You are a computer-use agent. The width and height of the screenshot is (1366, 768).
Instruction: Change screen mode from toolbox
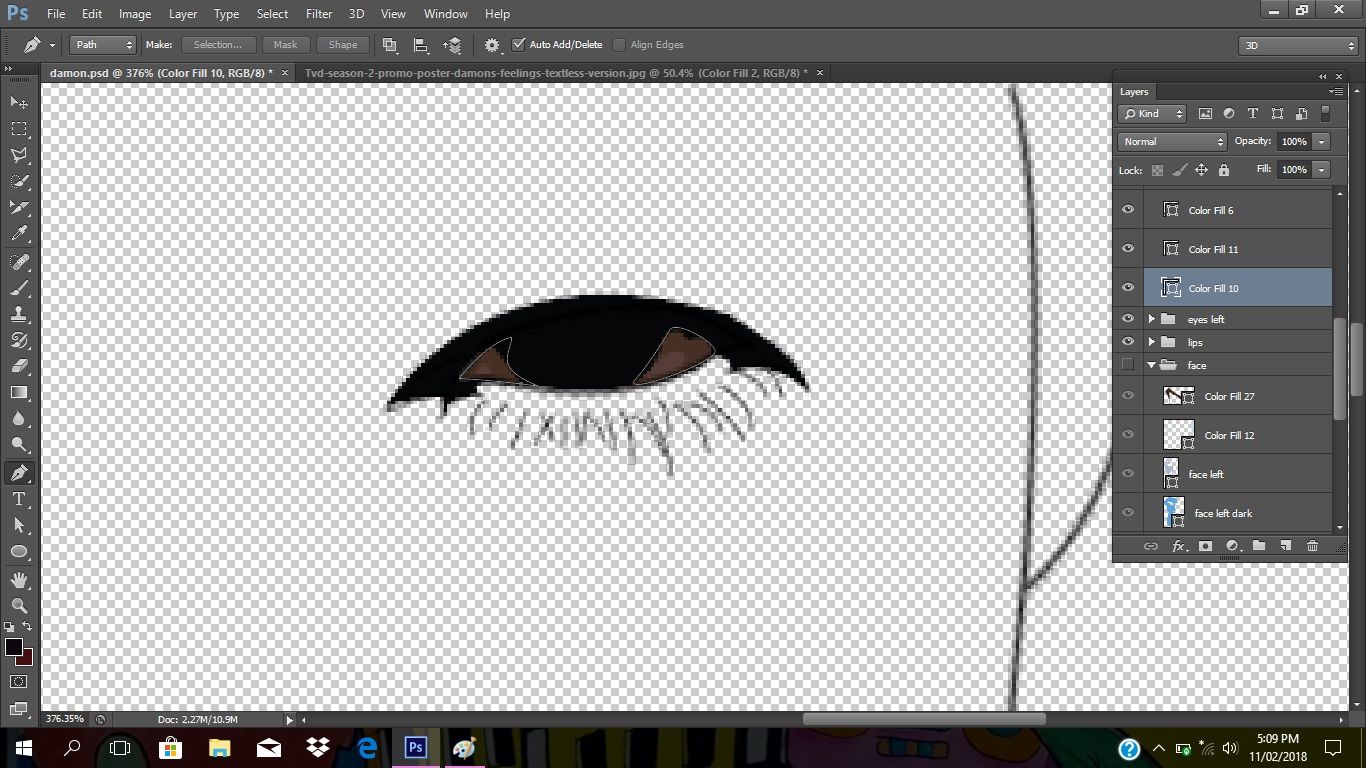point(19,708)
